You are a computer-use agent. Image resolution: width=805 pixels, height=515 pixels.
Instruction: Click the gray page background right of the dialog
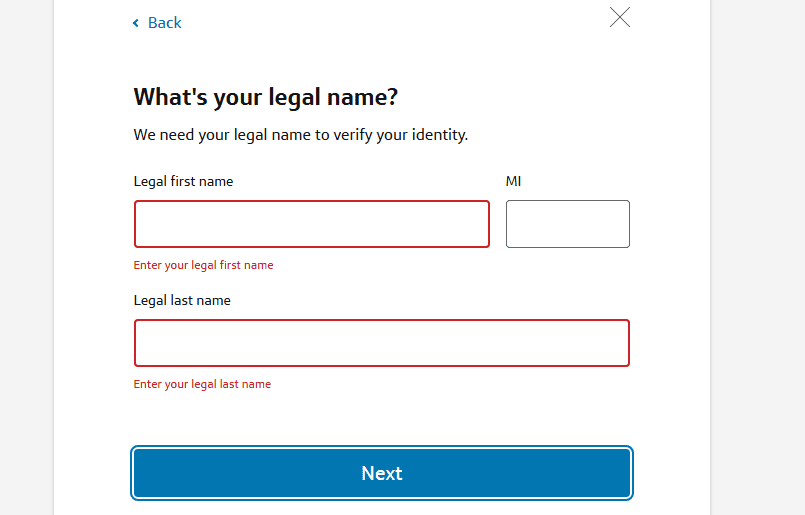pyautogui.click(x=758, y=257)
